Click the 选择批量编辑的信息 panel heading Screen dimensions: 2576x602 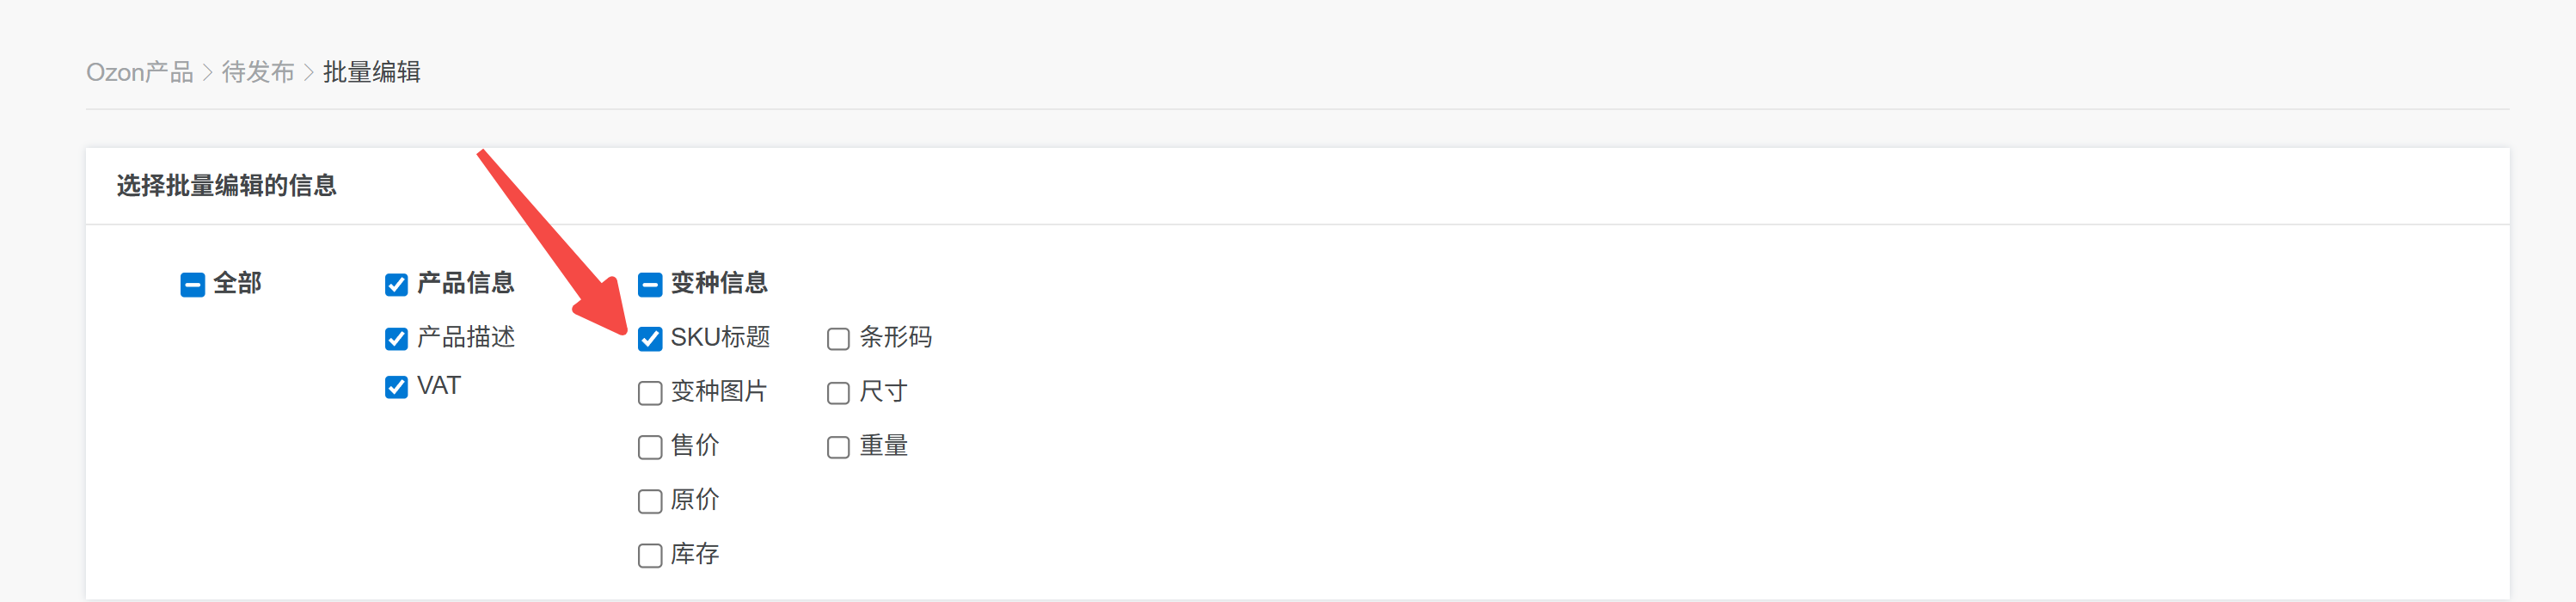coord(226,185)
